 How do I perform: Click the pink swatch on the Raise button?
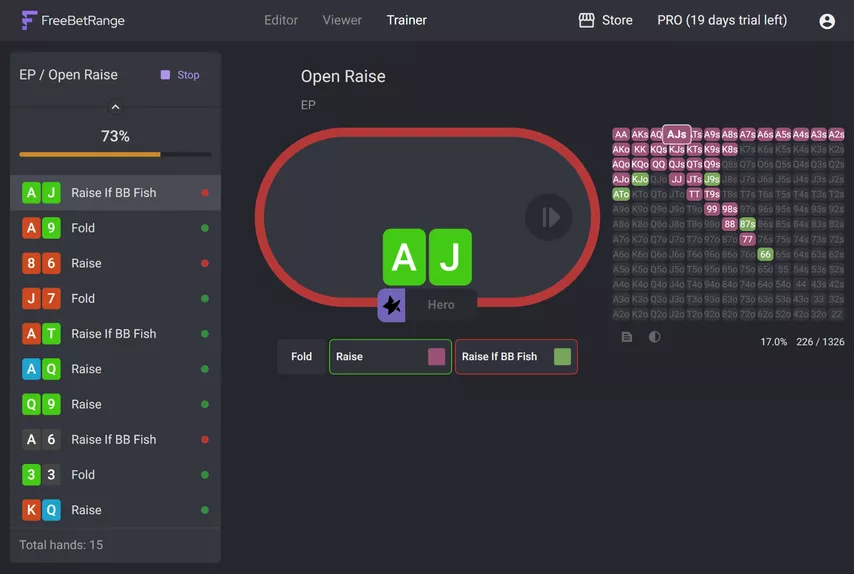coord(436,357)
